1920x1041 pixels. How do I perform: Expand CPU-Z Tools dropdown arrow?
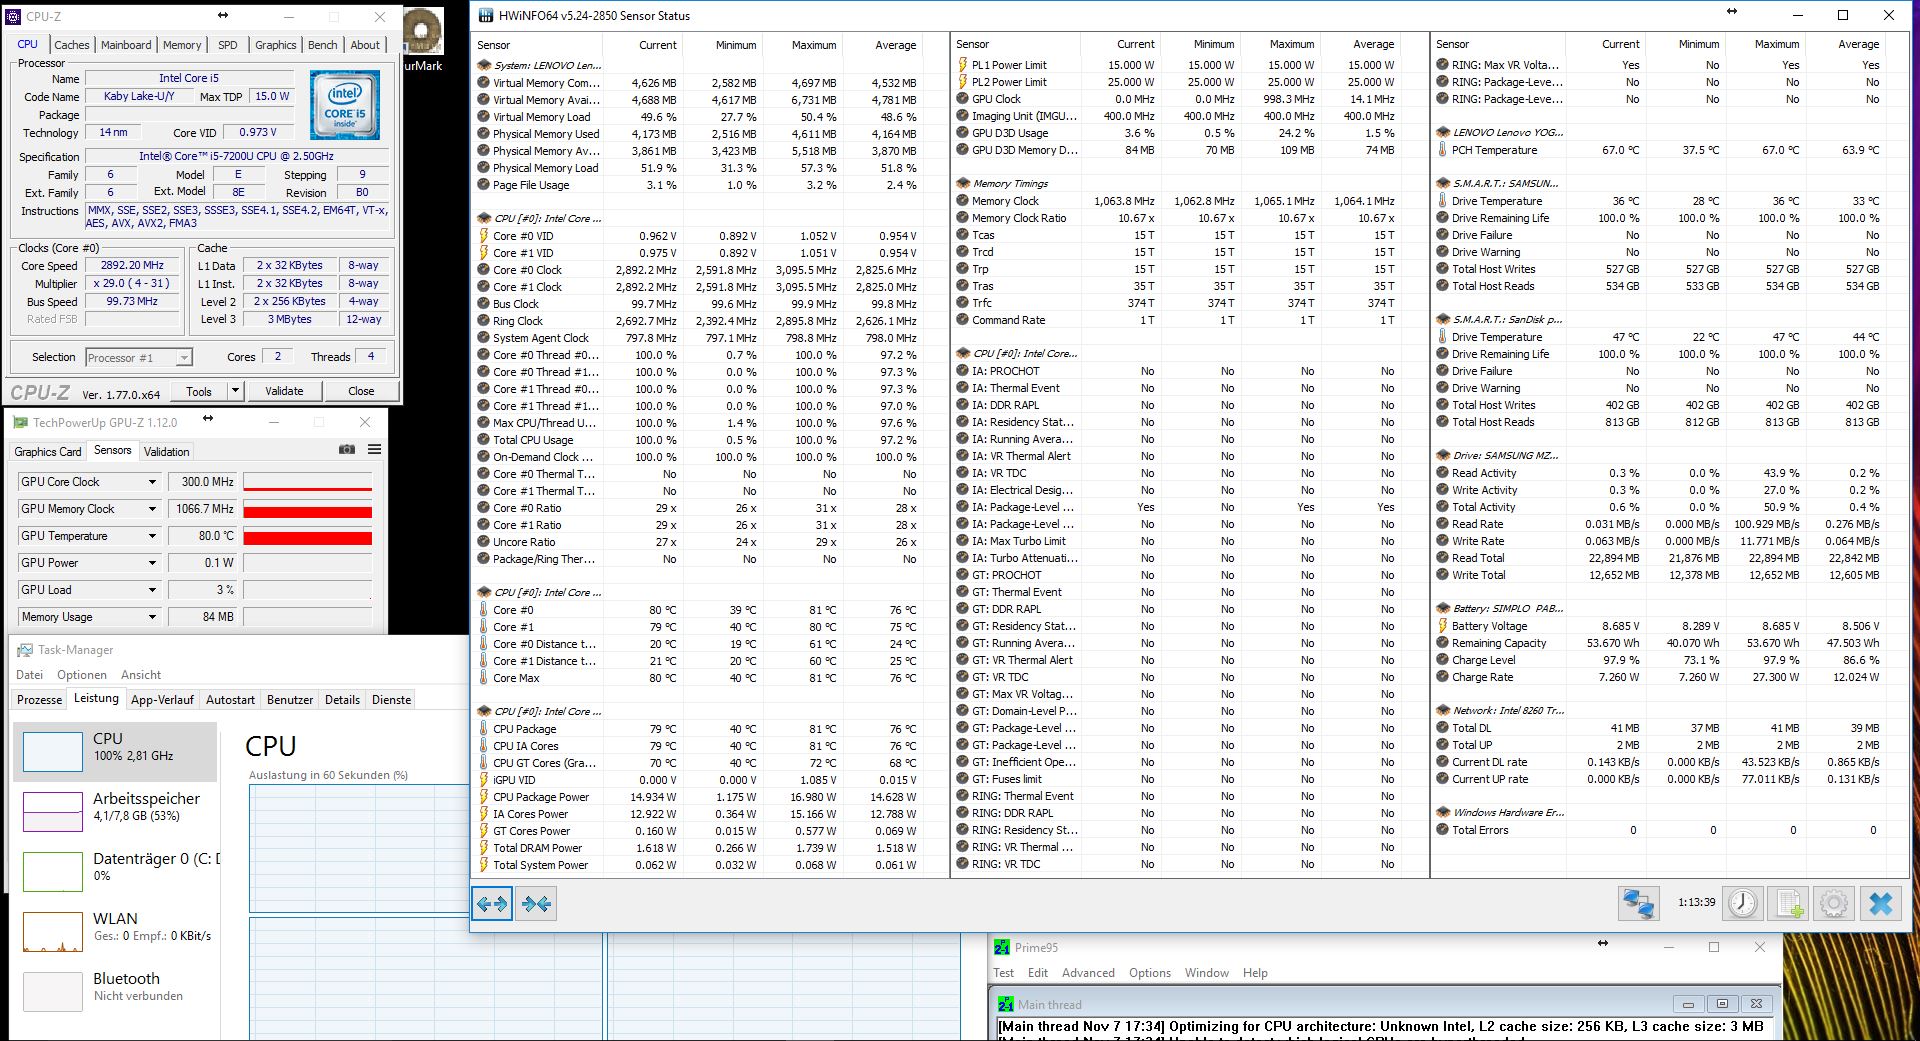pyautogui.click(x=235, y=391)
